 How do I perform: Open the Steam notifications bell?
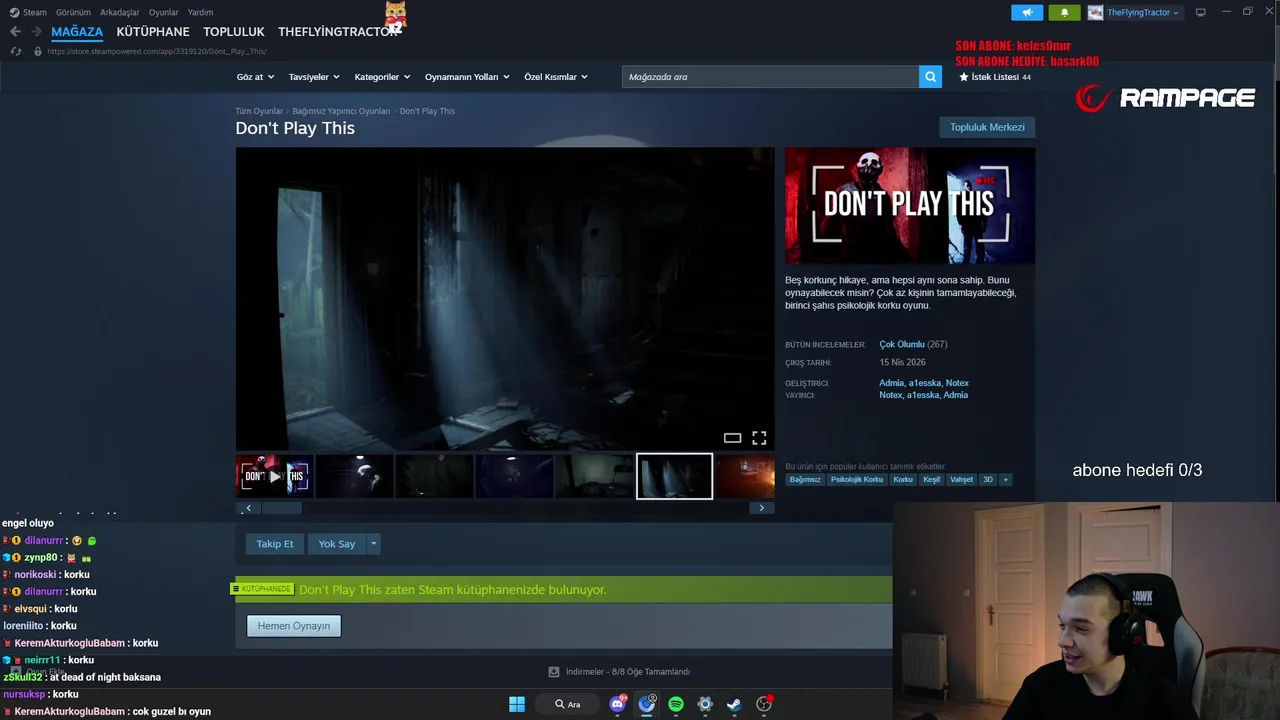(x=1064, y=12)
